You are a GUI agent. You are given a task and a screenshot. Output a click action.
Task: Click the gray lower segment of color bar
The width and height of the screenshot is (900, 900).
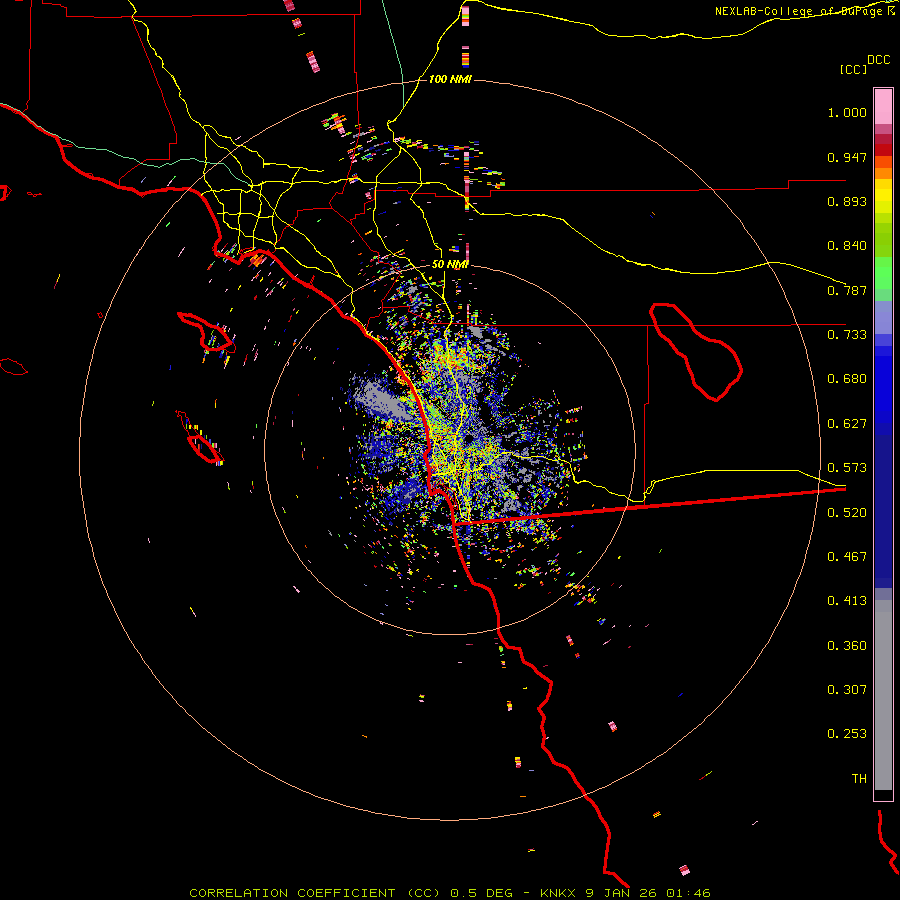(883, 695)
